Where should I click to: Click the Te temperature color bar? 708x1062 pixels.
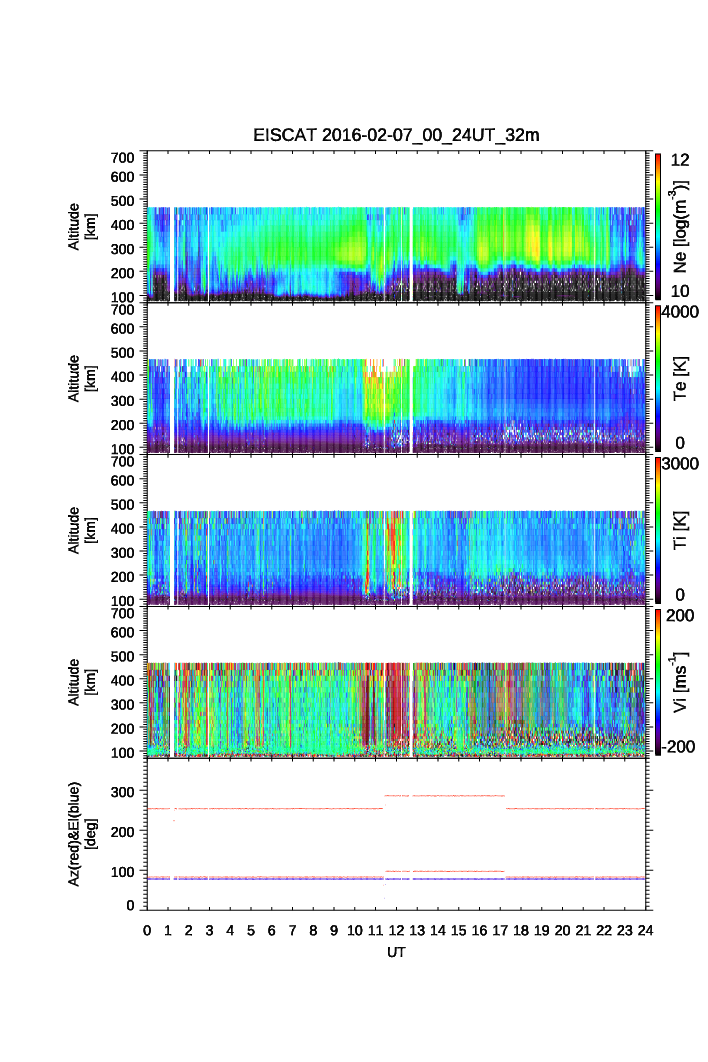(x=658, y=378)
